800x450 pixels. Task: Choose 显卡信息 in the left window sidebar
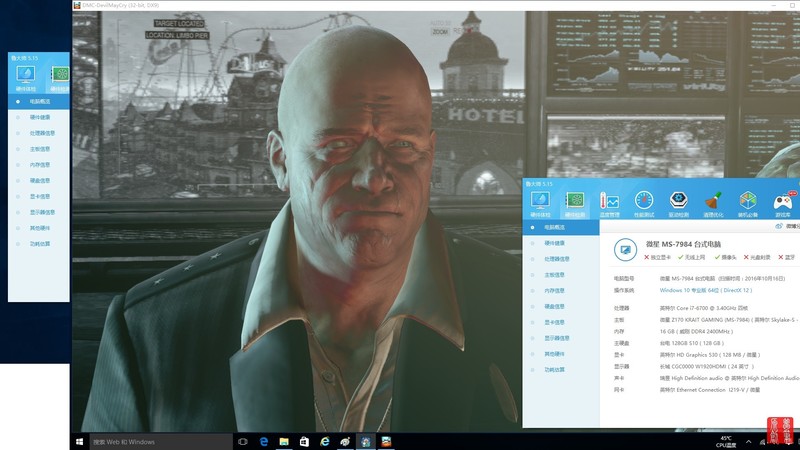point(39,196)
